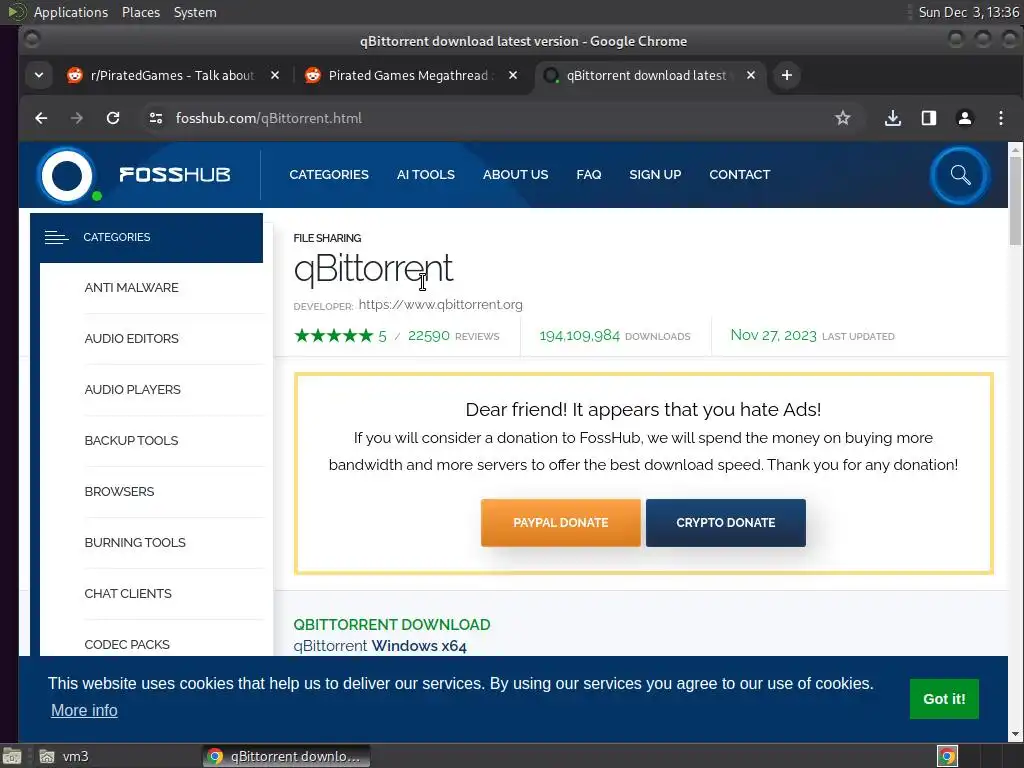Click the clock Sun Dec 3, 13:36
Image resolution: width=1024 pixels, height=768 pixels.
coord(968,12)
